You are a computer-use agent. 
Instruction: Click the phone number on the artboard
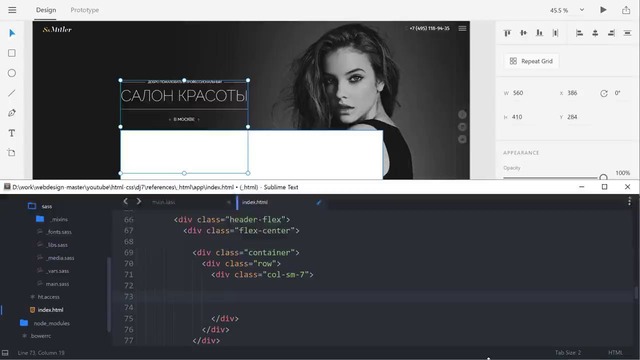coord(429,28)
